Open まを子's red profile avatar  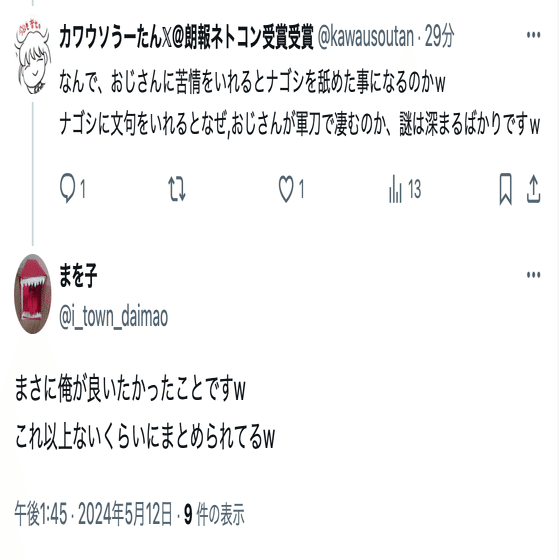pos(33,294)
